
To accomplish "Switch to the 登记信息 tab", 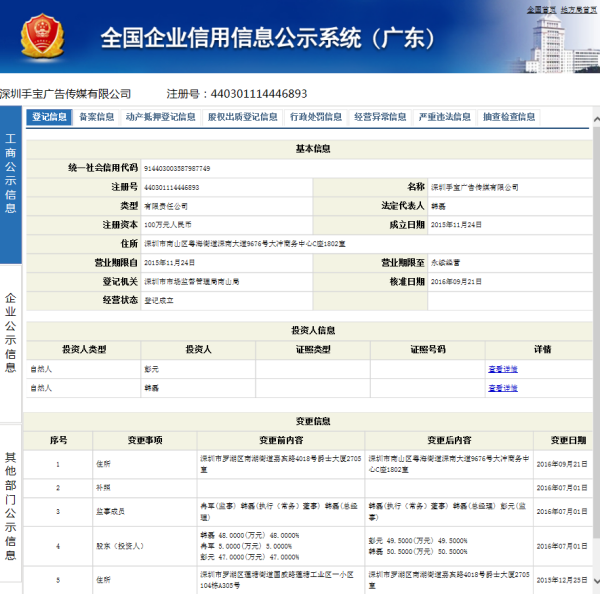I will (49, 117).
